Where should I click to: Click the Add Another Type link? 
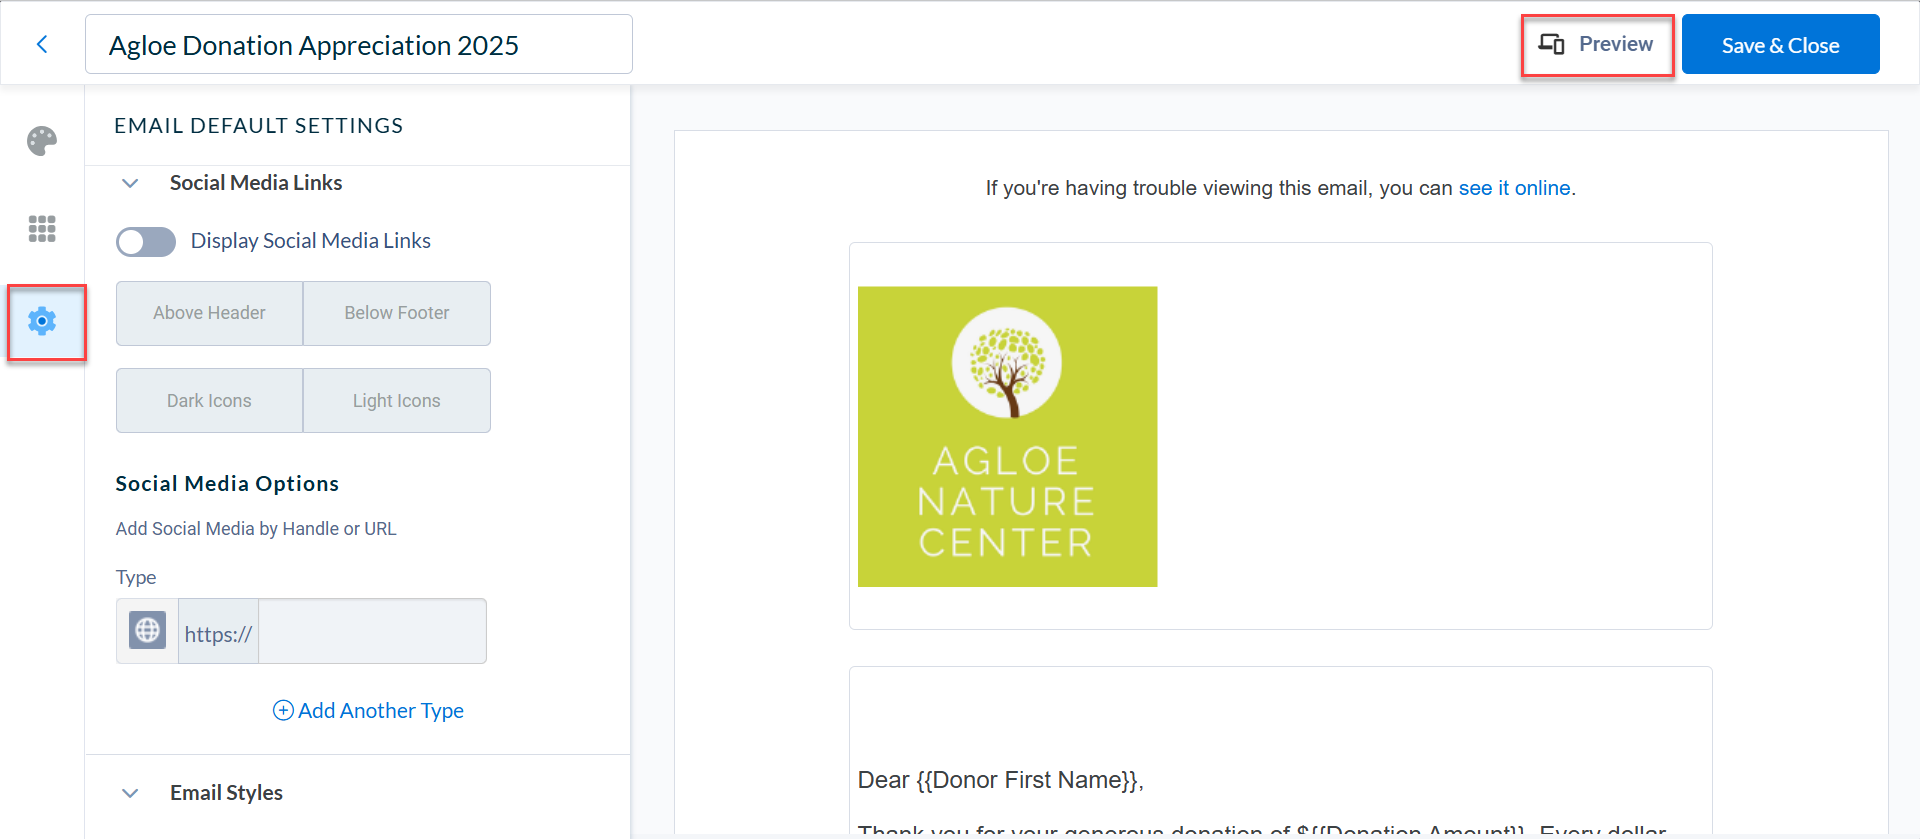pos(368,710)
